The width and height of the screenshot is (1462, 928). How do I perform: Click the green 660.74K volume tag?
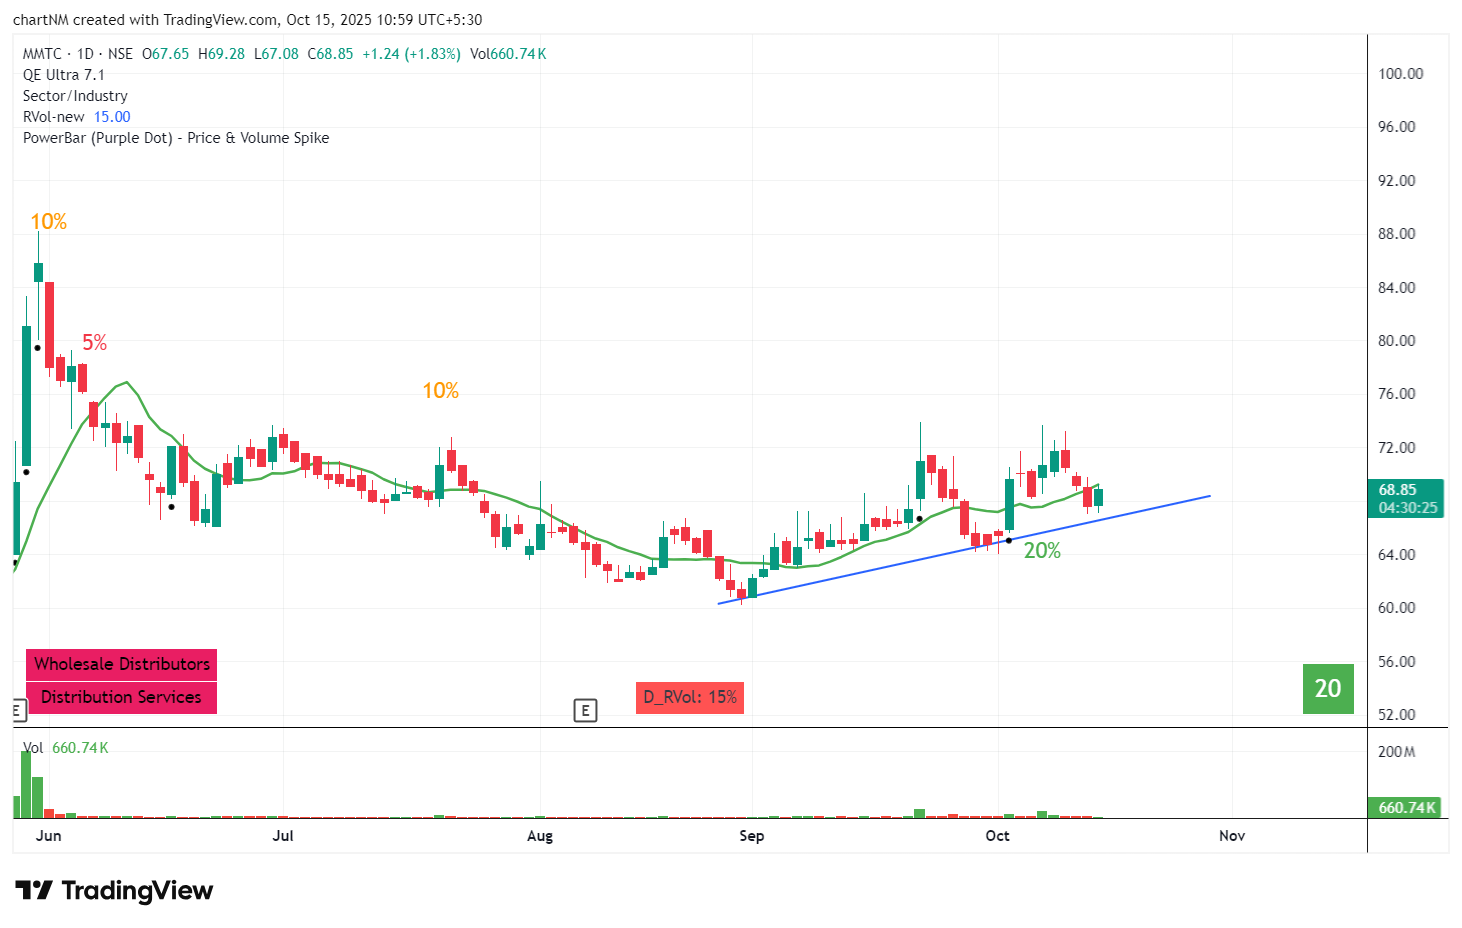coord(1404,805)
